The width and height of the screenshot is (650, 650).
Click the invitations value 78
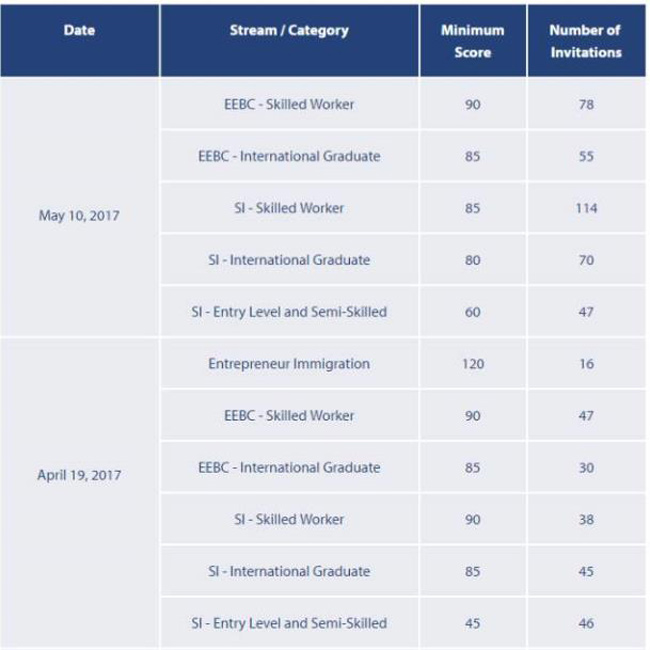[586, 105]
